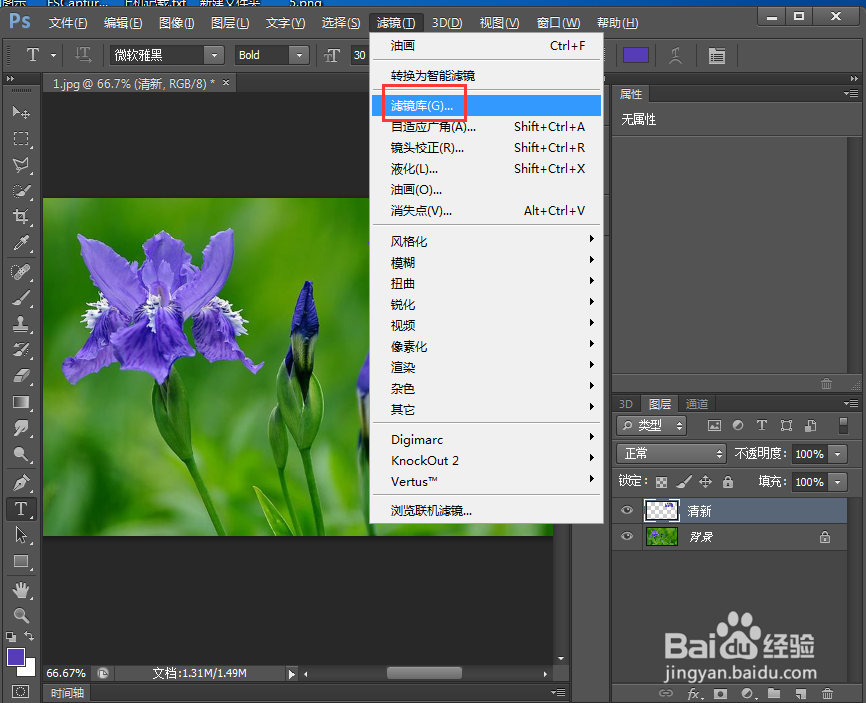The height and width of the screenshot is (703, 866).
Task: Select the Horizontal Type tool in toolbox
Action: [x=21, y=509]
